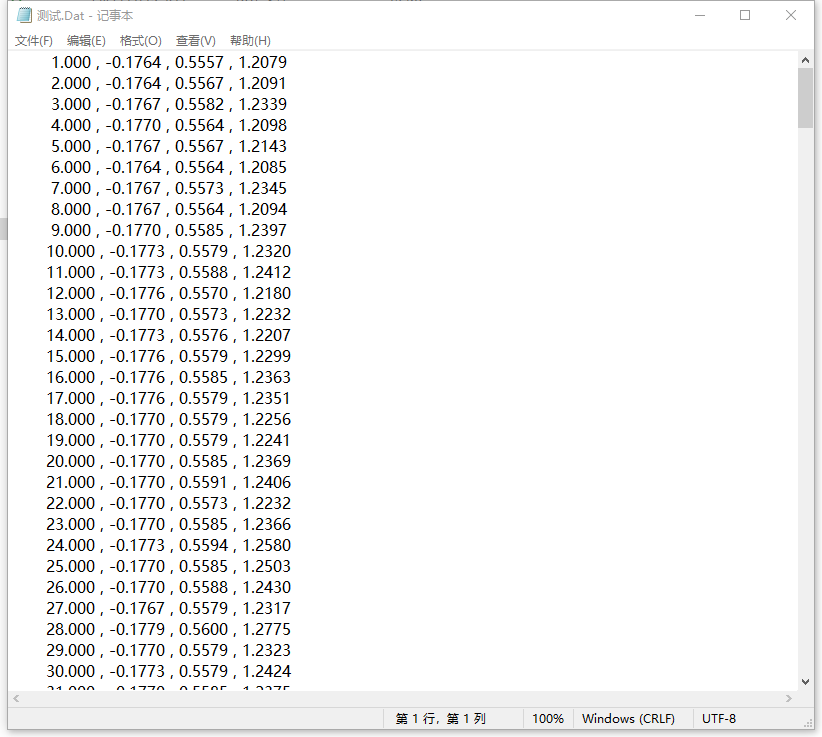Click the Notepad icon in the title bar

pyautogui.click(x=24, y=16)
